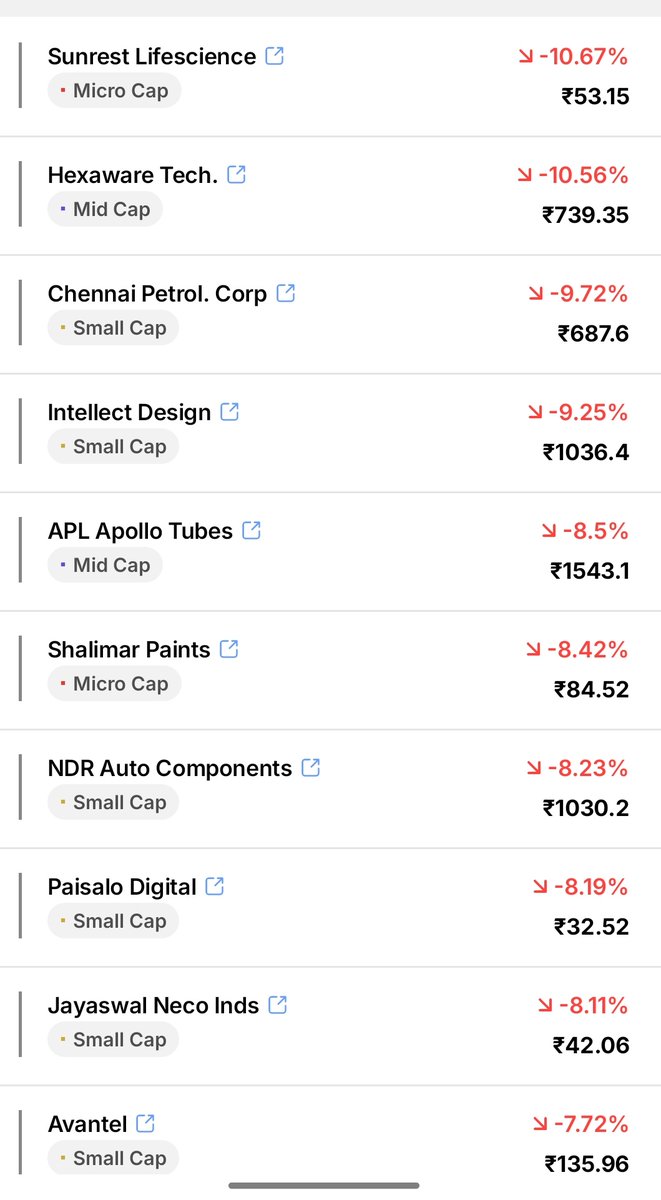The width and height of the screenshot is (661, 1200).
Task: Select the Micro Cap tag under Sunrest Lifescience
Action: (x=114, y=91)
